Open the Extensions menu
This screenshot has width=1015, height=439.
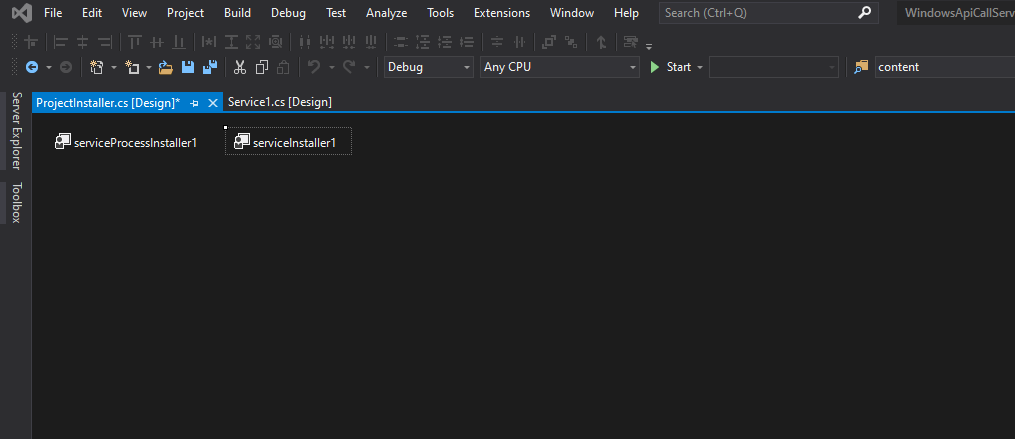pyautogui.click(x=502, y=13)
